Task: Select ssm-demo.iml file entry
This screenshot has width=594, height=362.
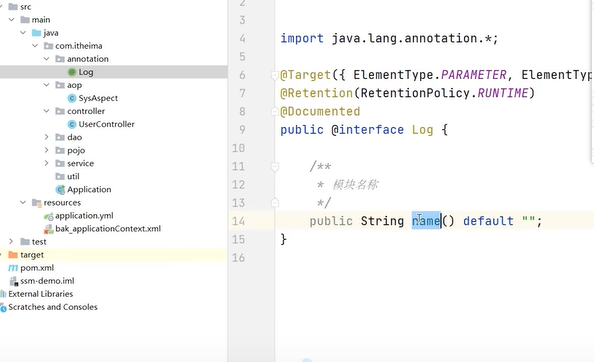Action: click(47, 281)
